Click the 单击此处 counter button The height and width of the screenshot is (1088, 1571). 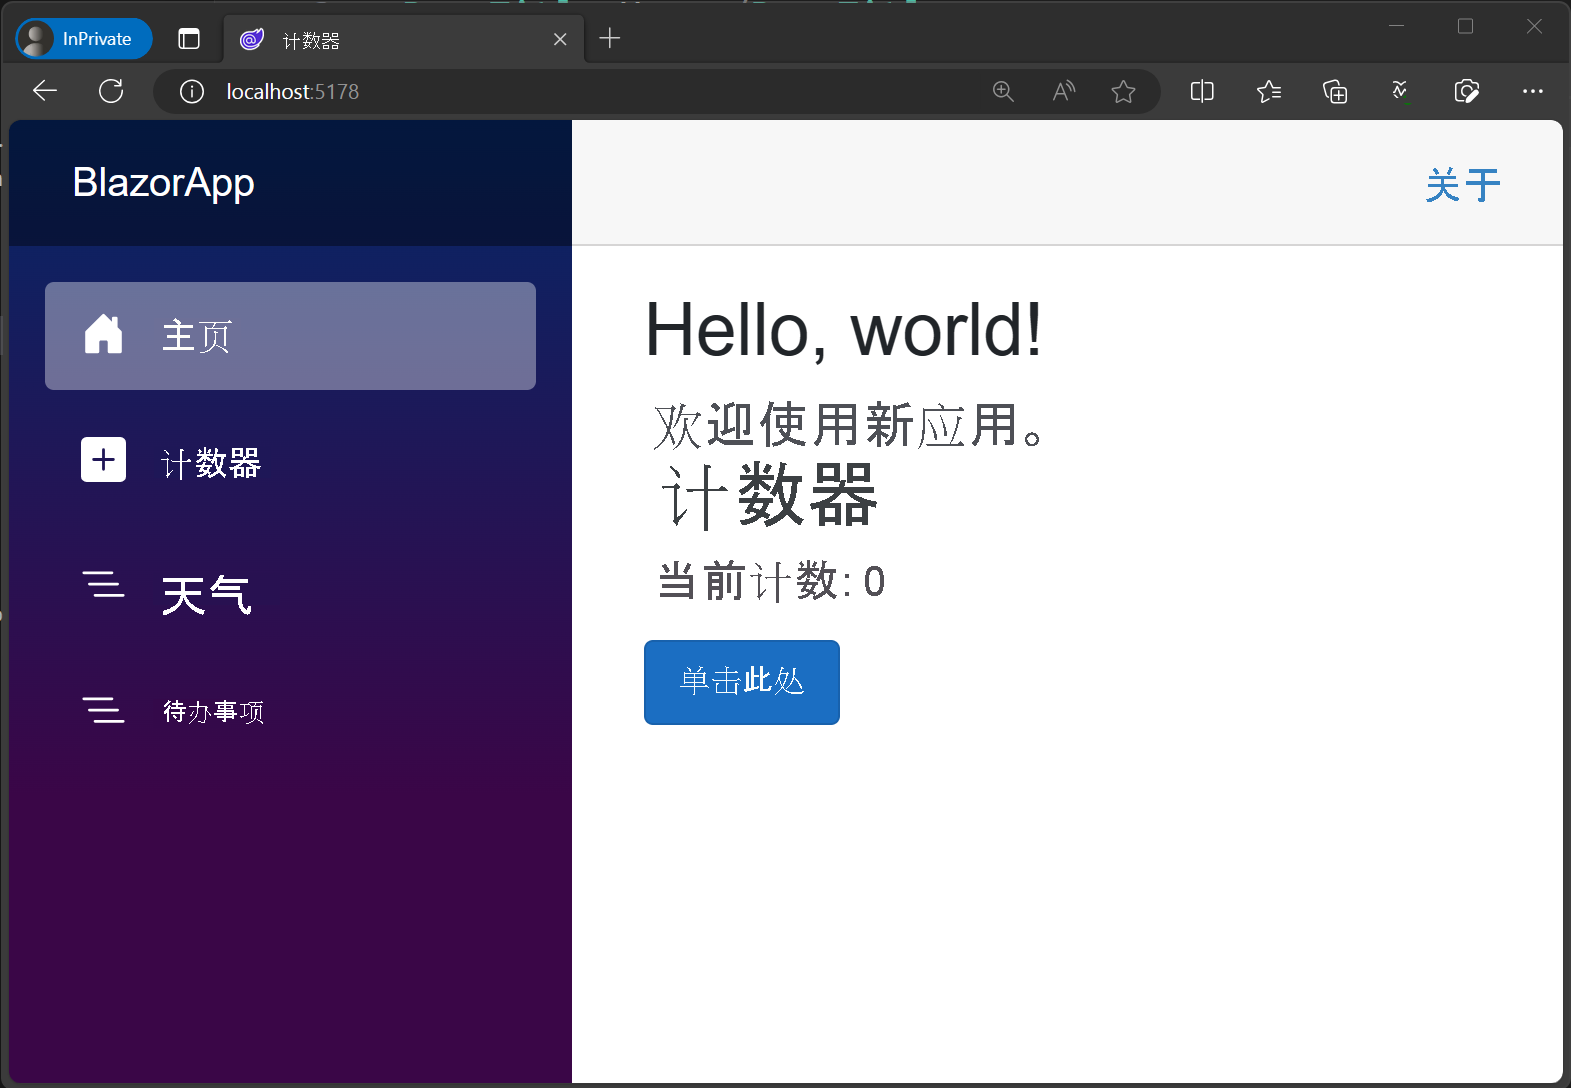[x=742, y=682]
